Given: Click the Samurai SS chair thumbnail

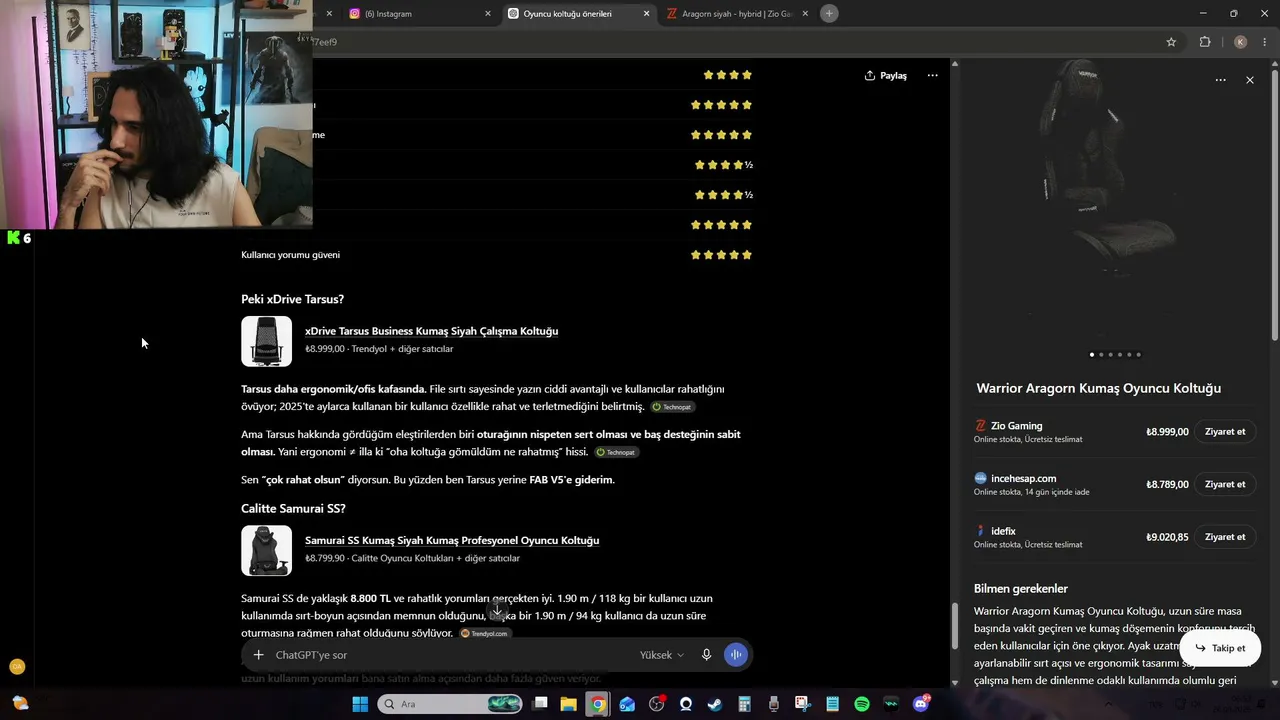Looking at the screenshot, I should [x=266, y=551].
